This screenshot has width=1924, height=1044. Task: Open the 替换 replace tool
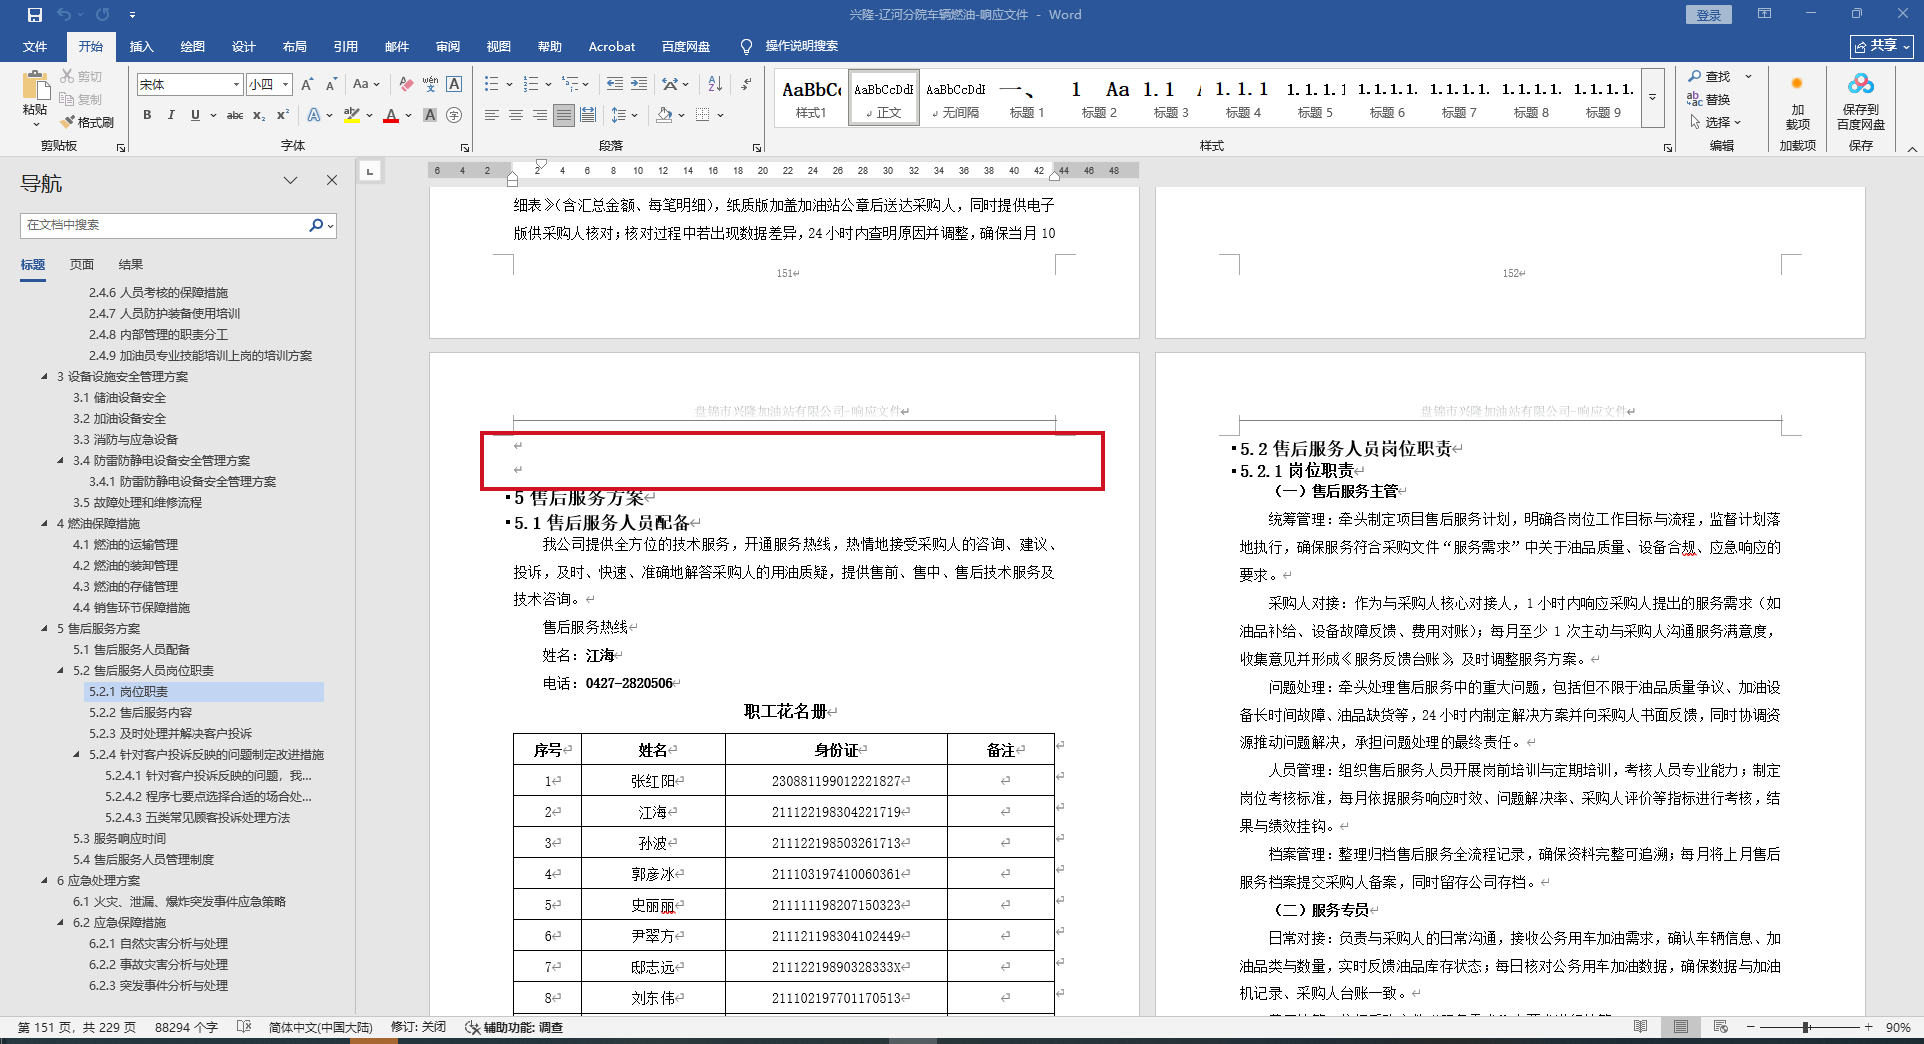point(1709,99)
